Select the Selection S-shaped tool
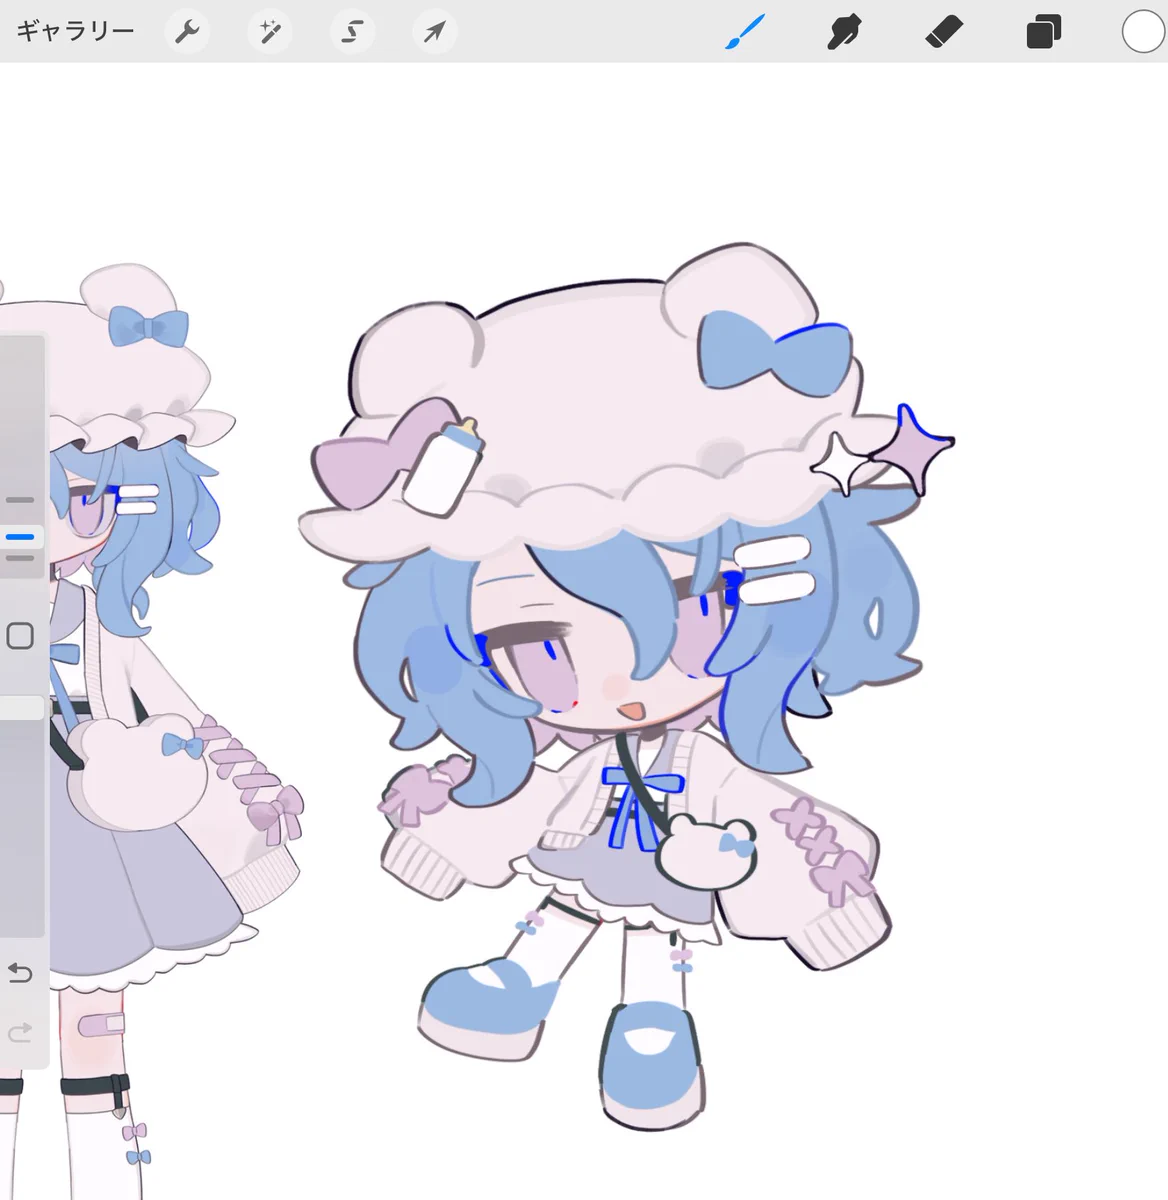The height and width of the screenshot is (1200, 1168). pos(352,32)
